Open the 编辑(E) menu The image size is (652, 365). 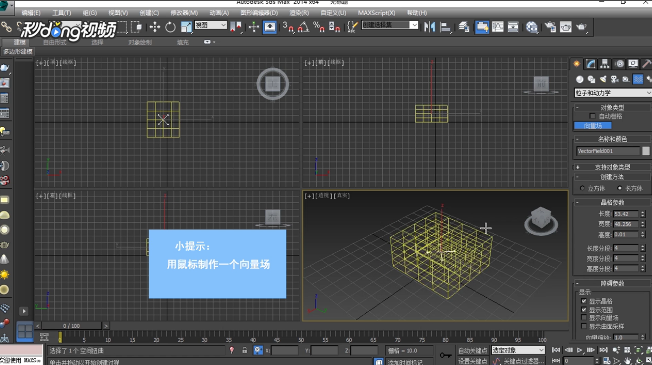pyautogui.click(x=31, y=13)
